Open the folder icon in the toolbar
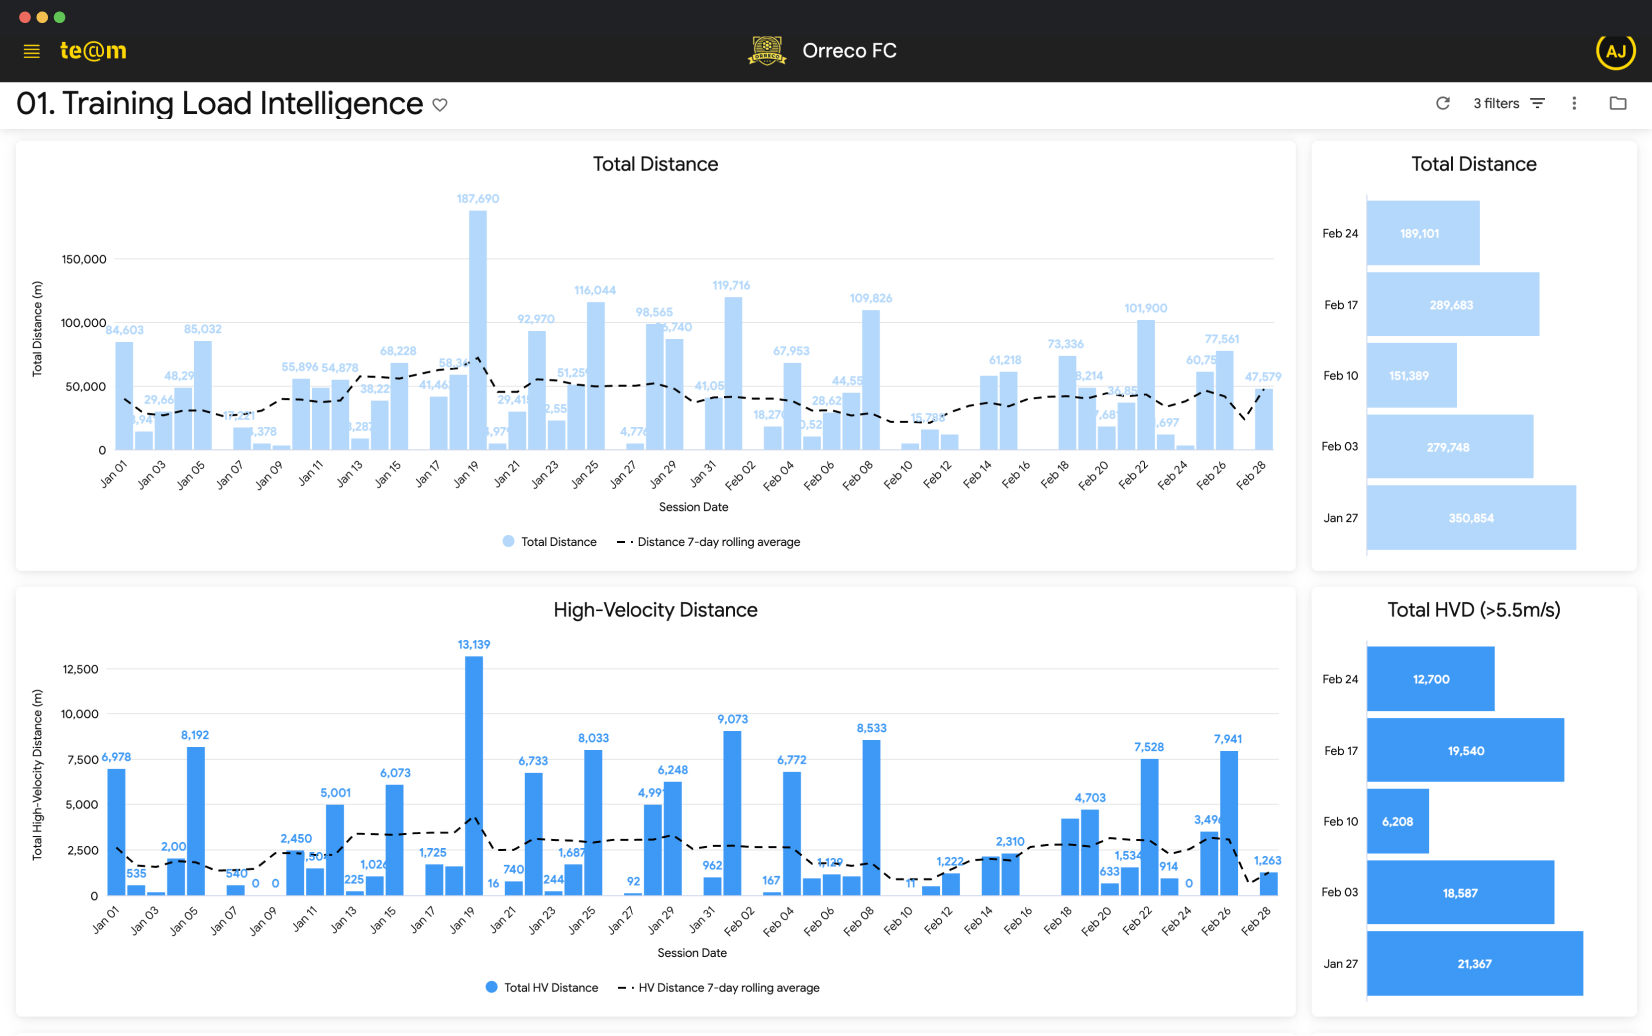This screenshot has width=1652, height=1036. tap(1618, 103)
